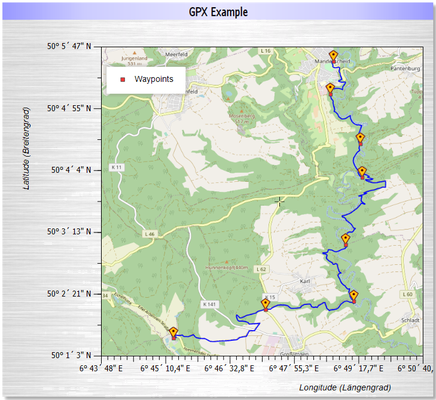Click the waypoint pin near the K 15 label
436x400 pixels.
pyautogui.click(x=265, y=304)
